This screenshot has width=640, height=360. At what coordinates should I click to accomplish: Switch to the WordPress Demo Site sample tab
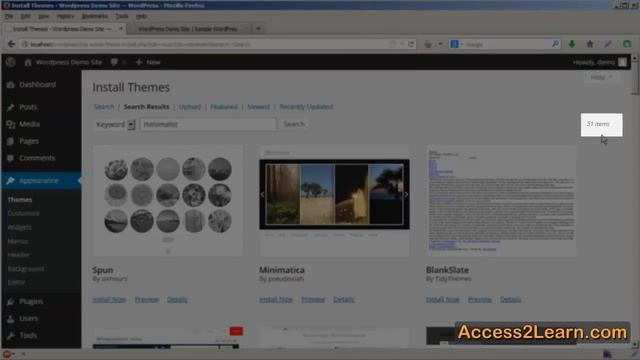tap(188, 29)
